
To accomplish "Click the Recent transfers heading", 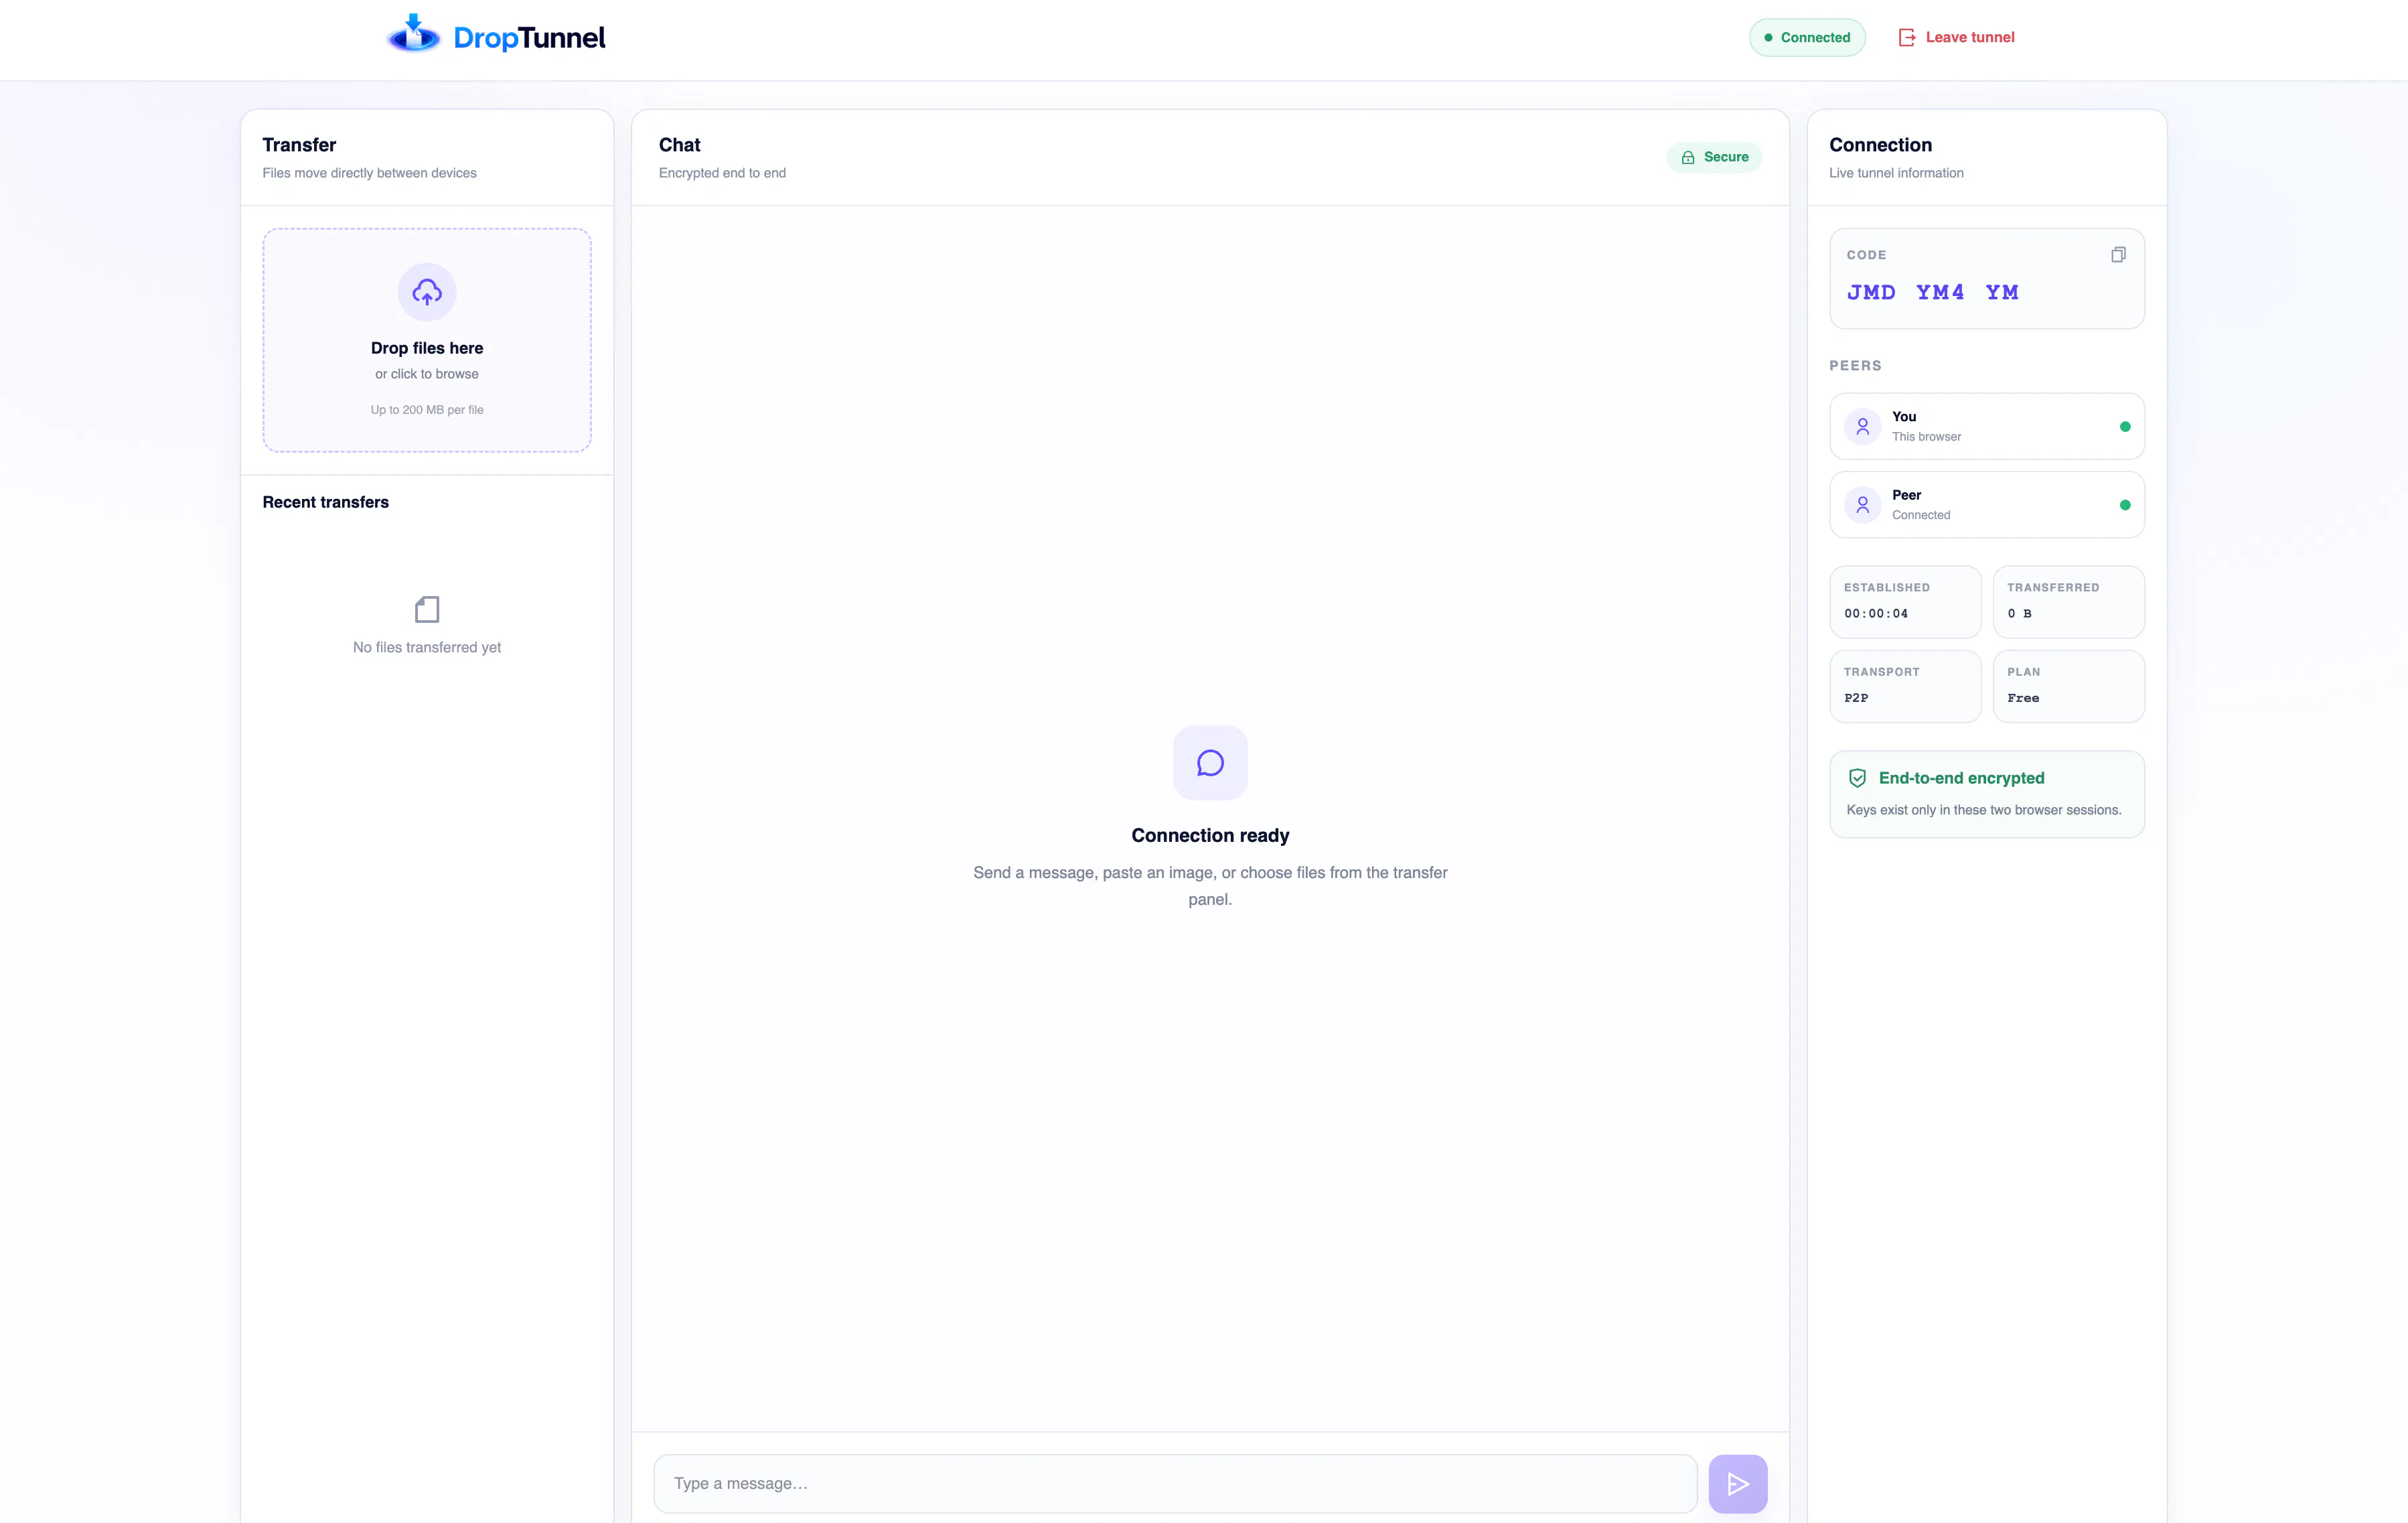I will point(326,502).
